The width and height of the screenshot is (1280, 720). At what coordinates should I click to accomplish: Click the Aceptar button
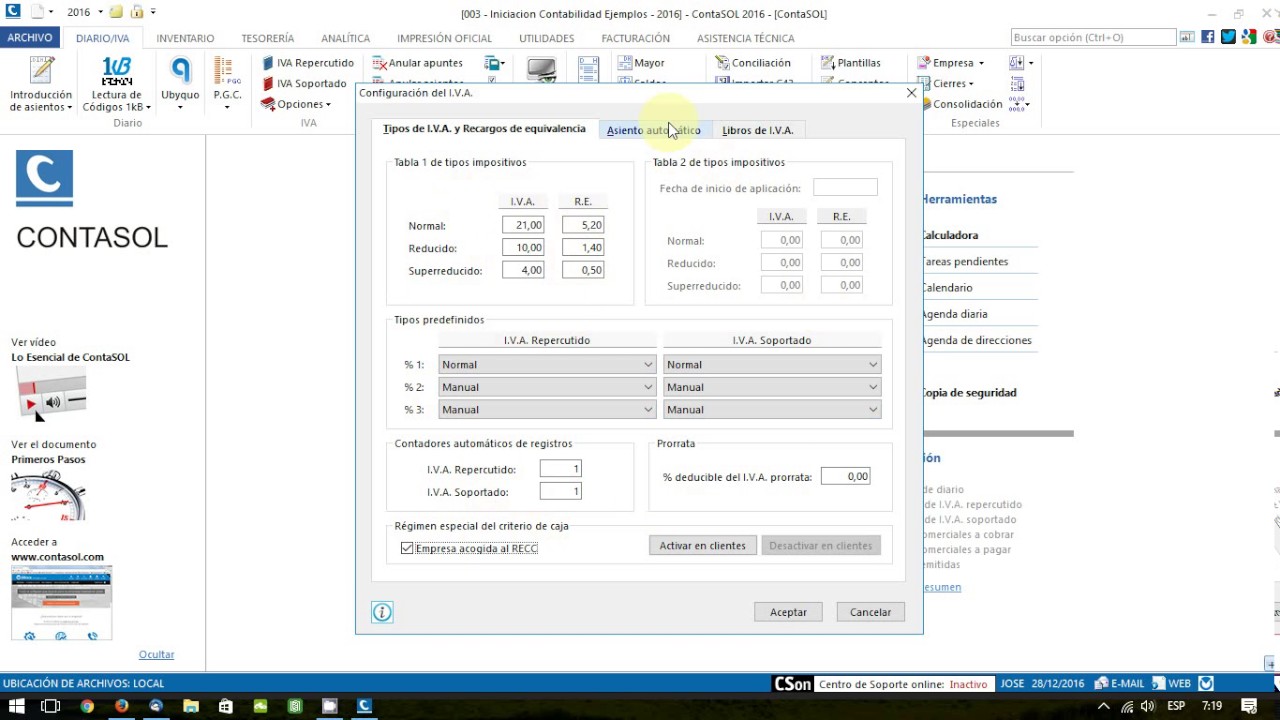pyautogui.click(x=788, y=612)
